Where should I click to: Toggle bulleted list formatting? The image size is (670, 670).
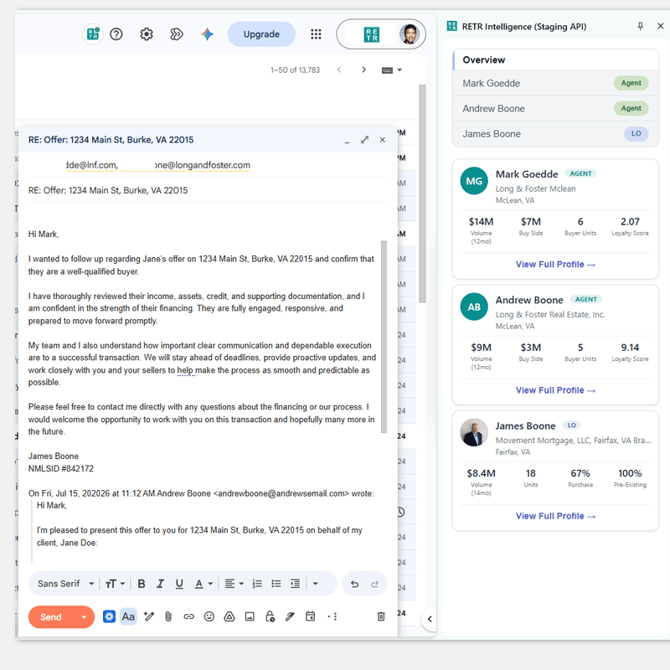pos(276,584)
